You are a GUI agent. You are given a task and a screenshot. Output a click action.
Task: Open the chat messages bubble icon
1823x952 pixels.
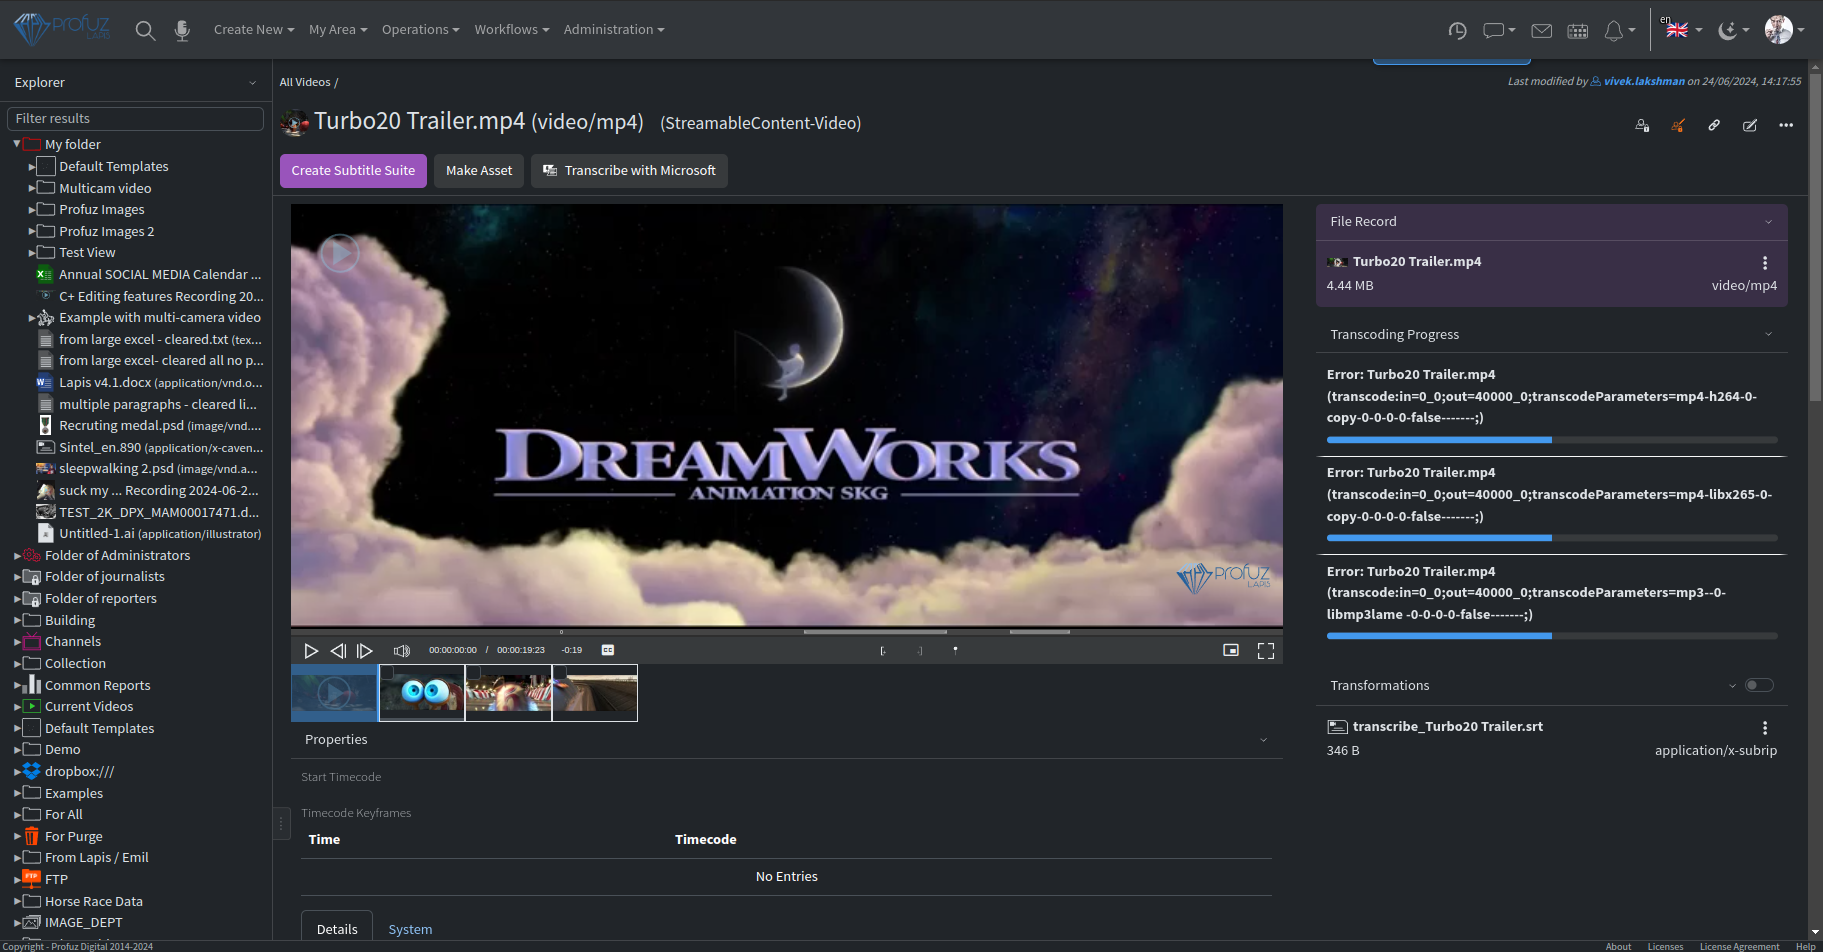point(1498,30)
